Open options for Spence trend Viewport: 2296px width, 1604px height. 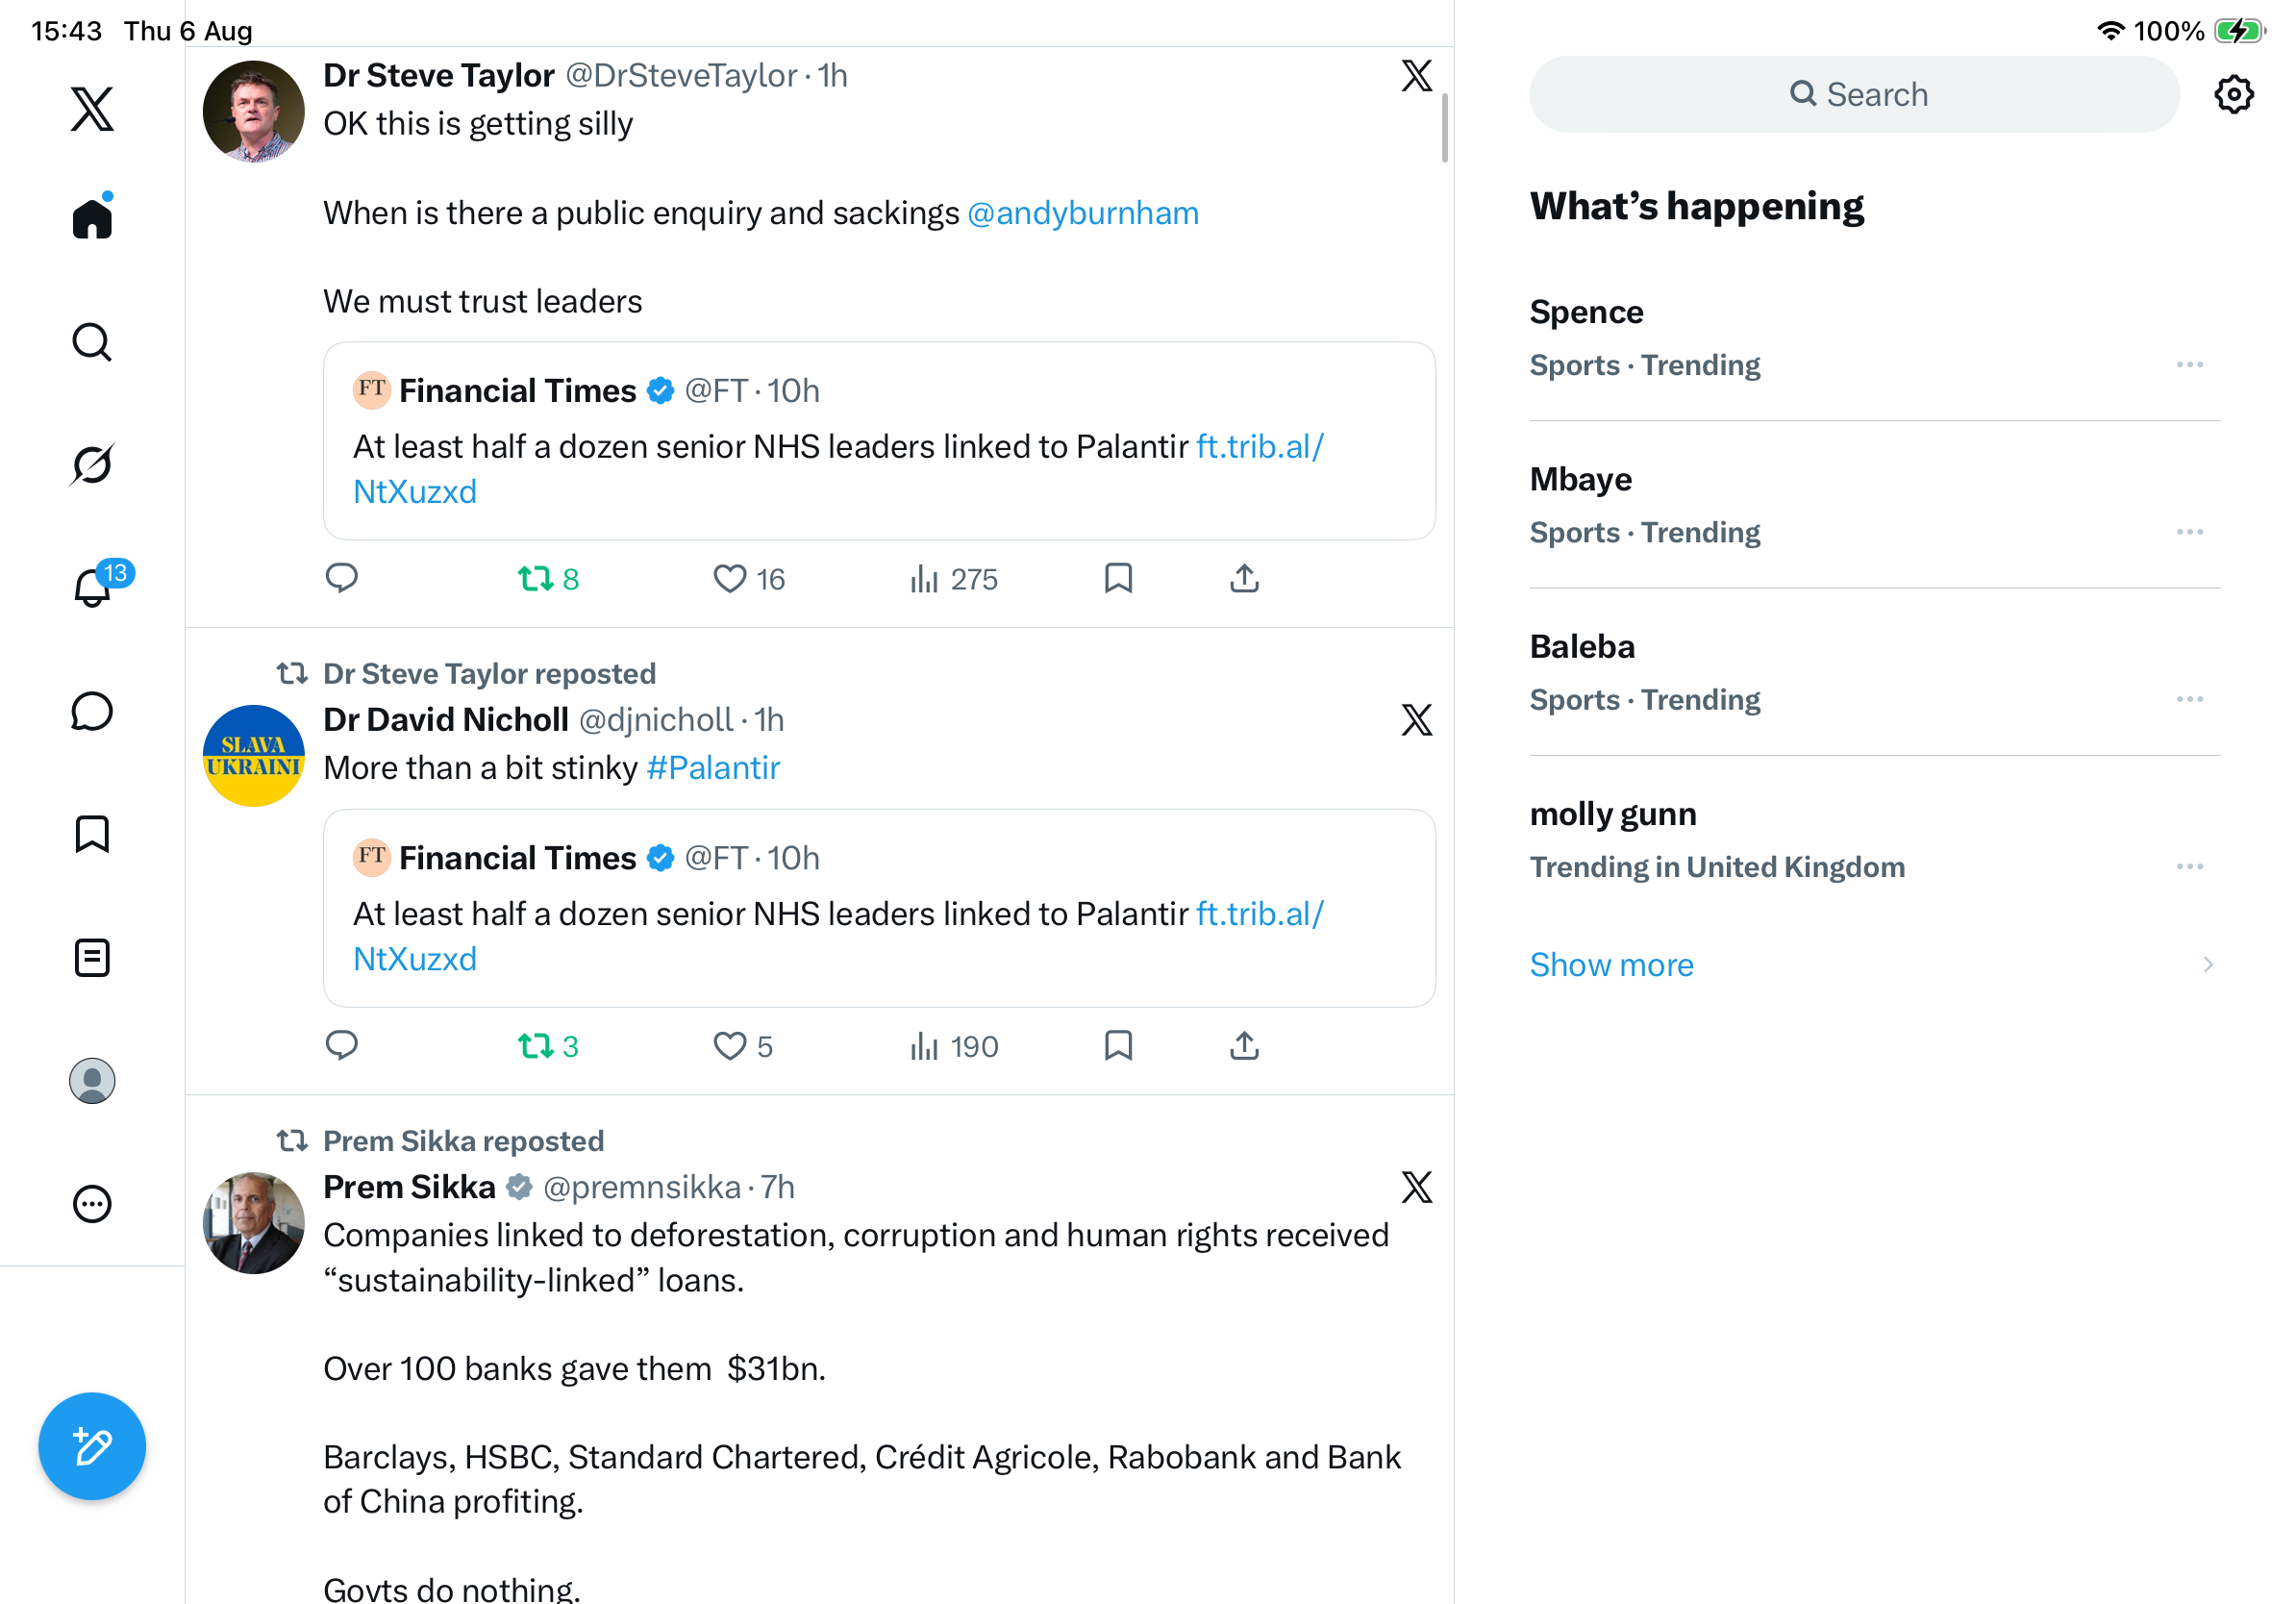[x=2189, y=365]
